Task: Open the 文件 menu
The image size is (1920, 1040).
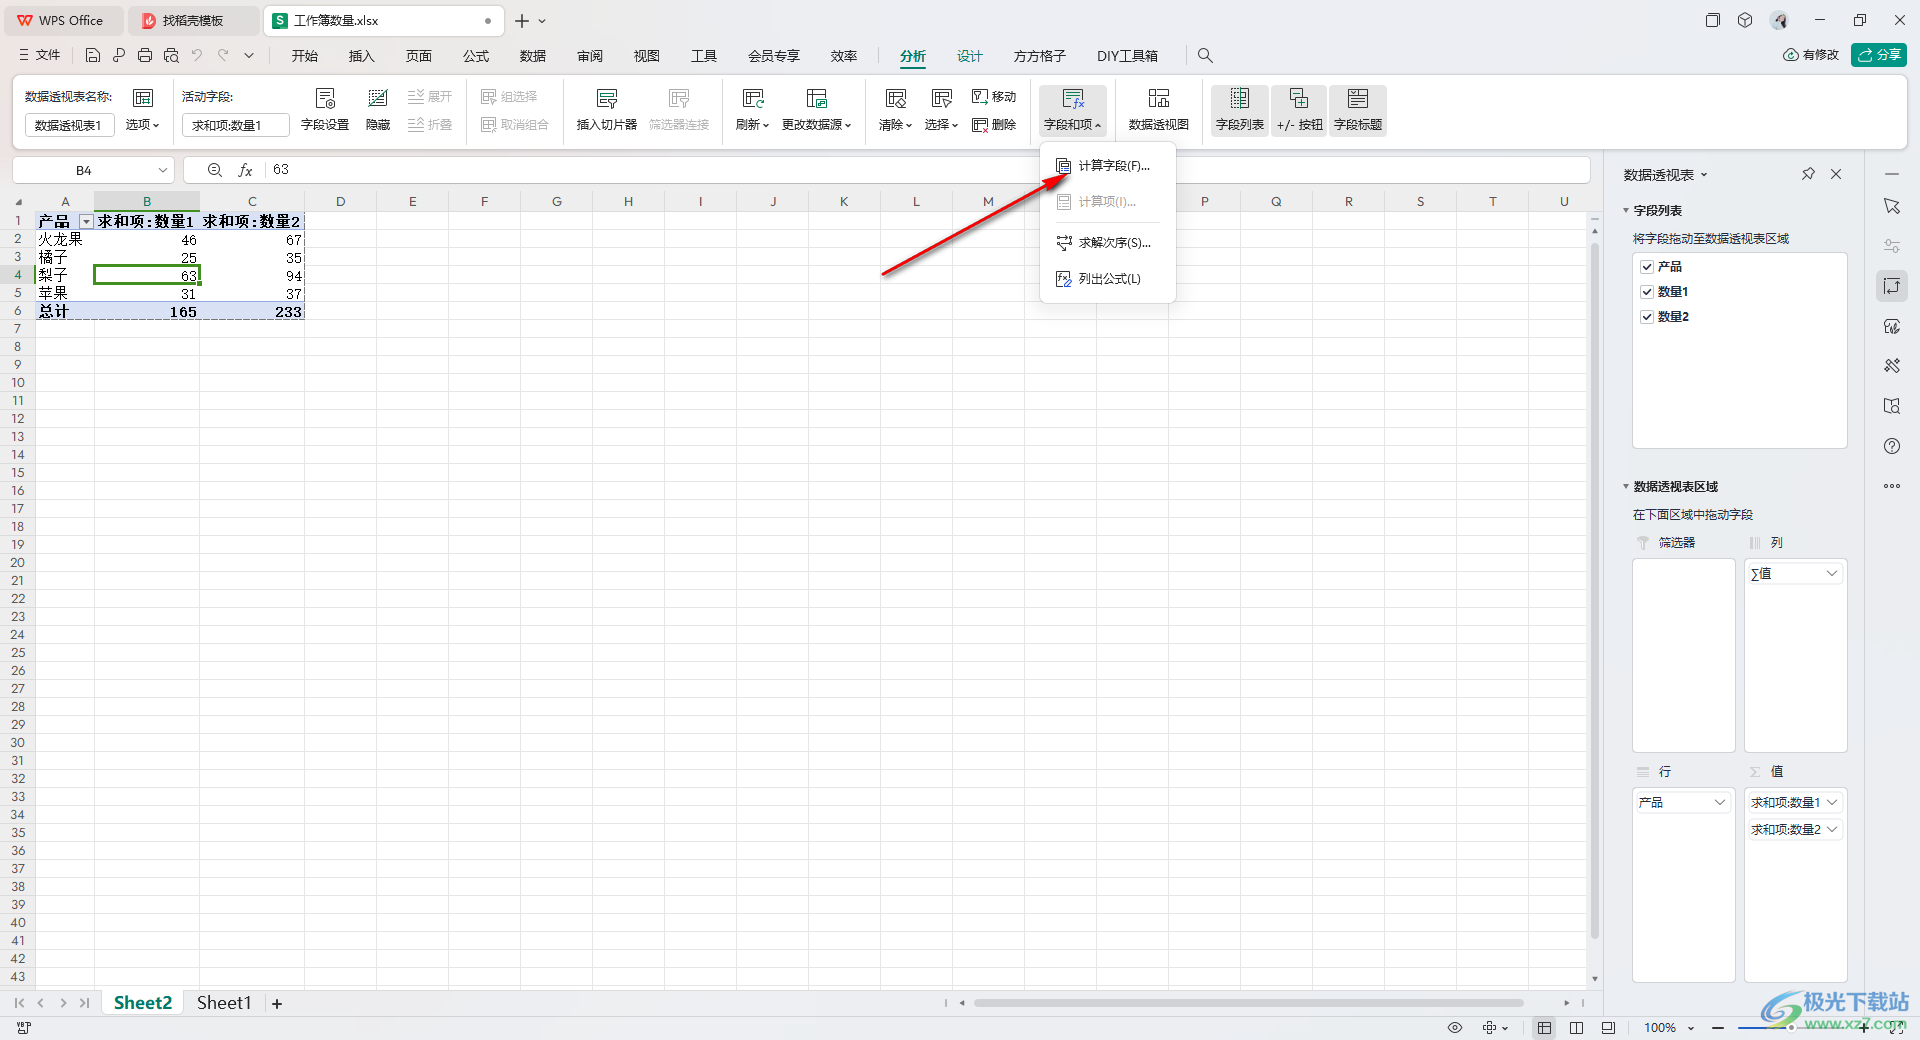Action: [40, 56]
